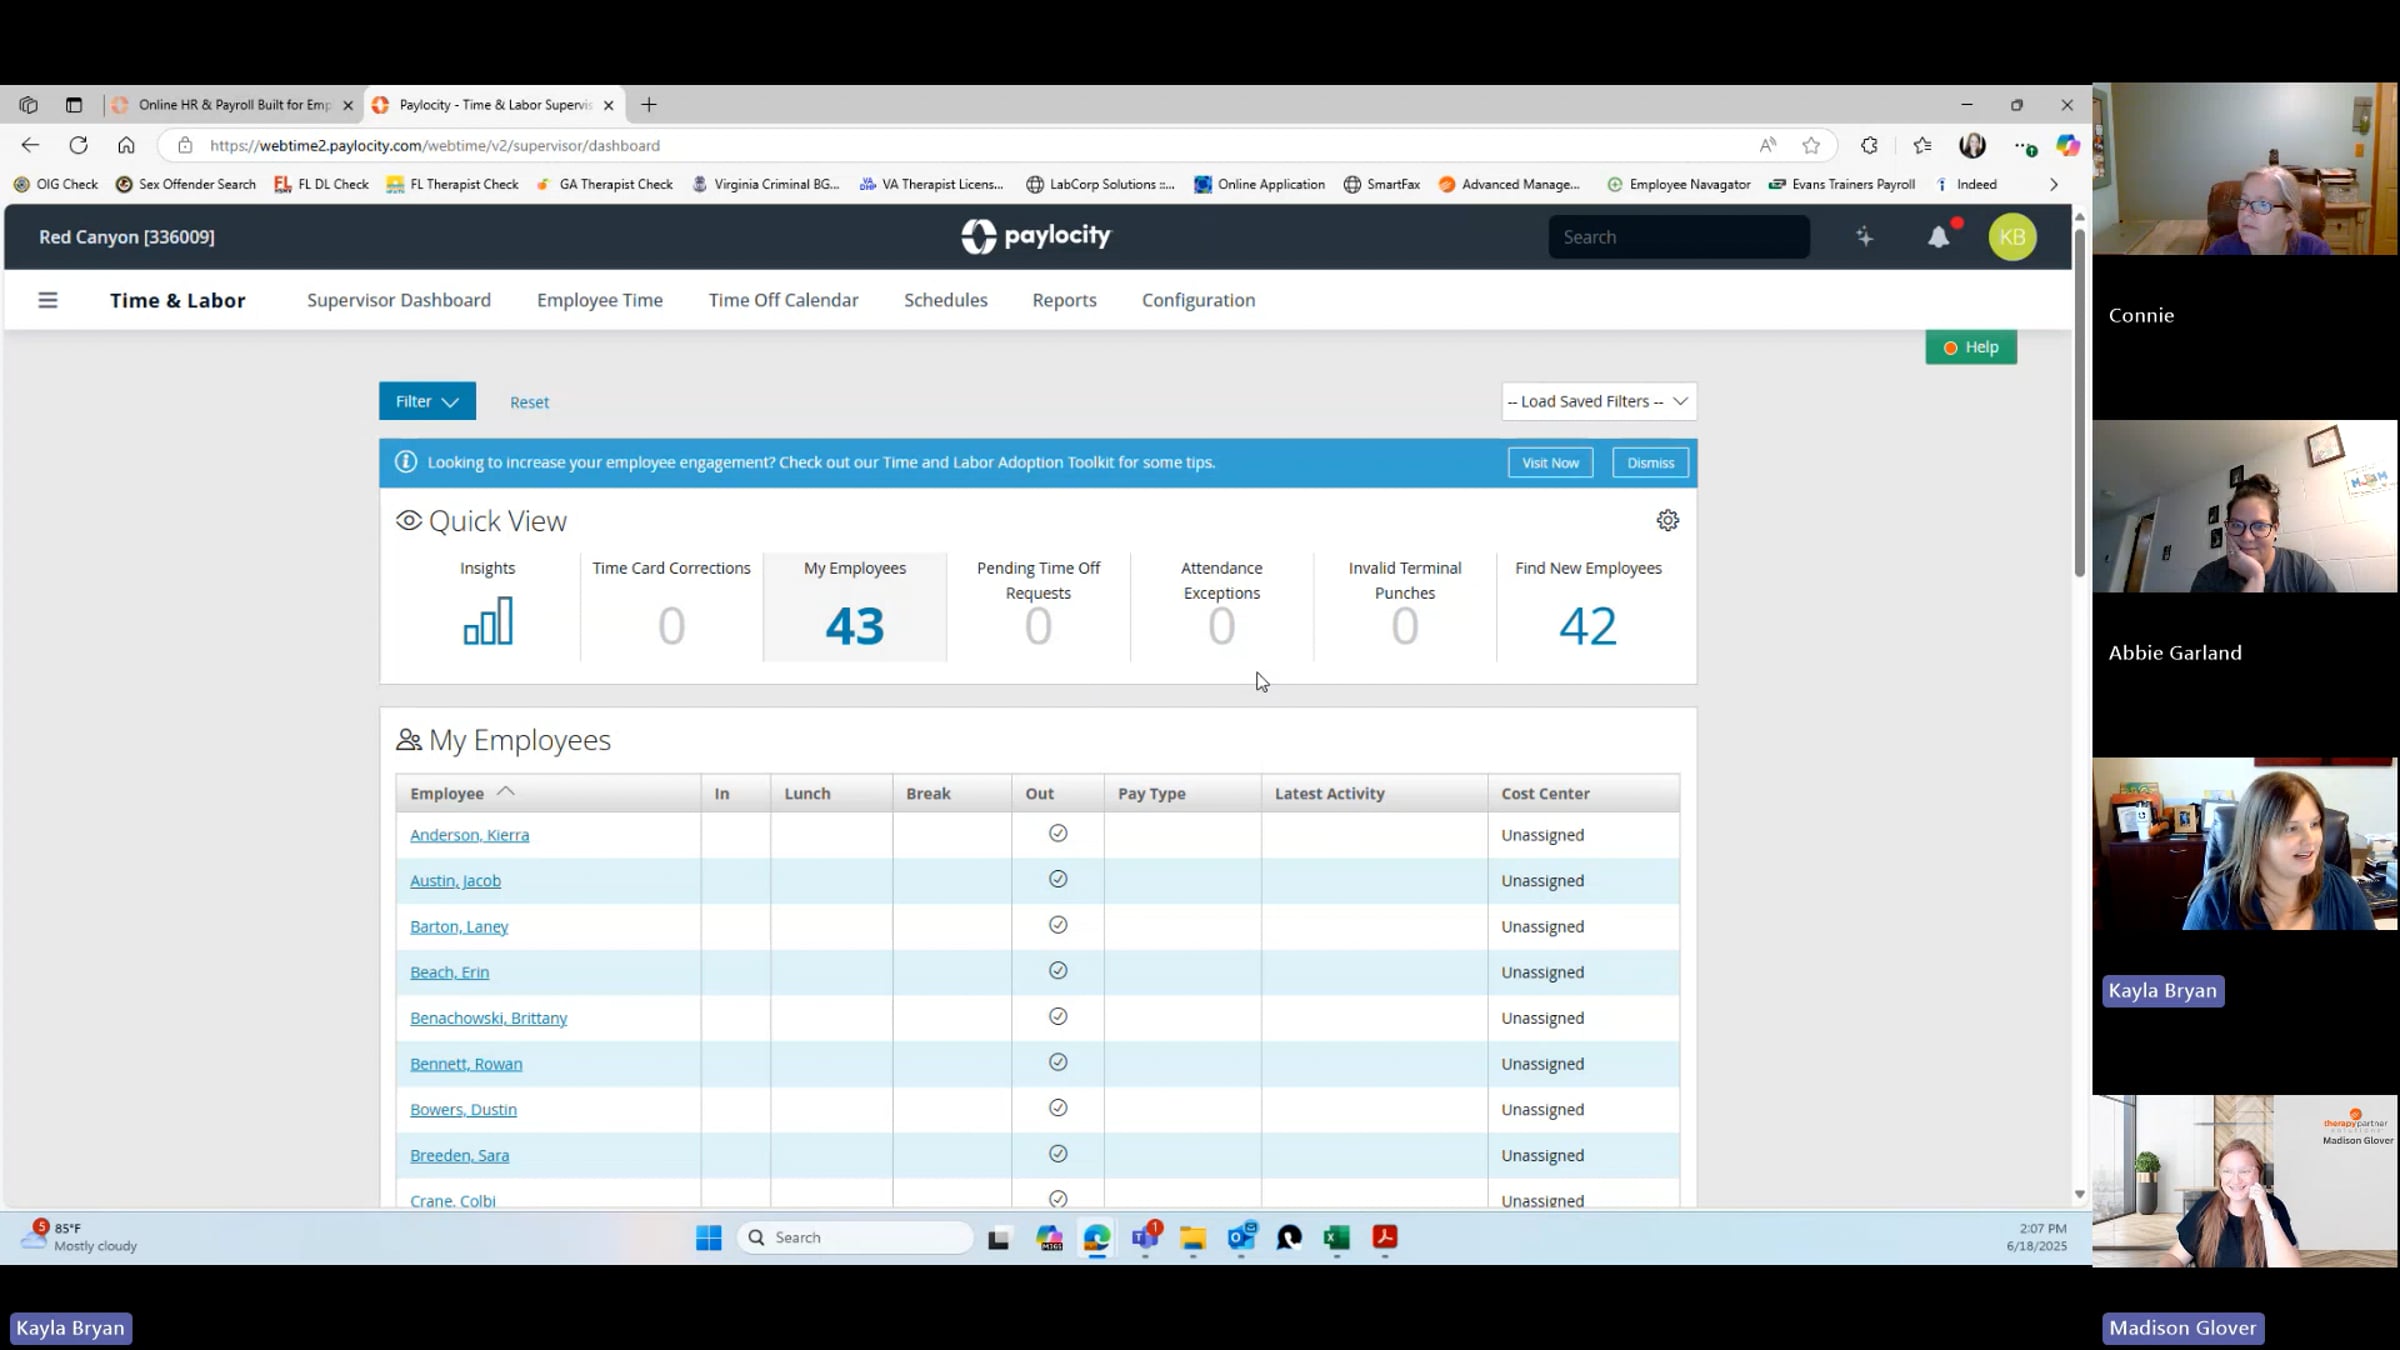
Task: Click the Paylocity Search field
Action: pyautogui.click(x=1678, y=237)
